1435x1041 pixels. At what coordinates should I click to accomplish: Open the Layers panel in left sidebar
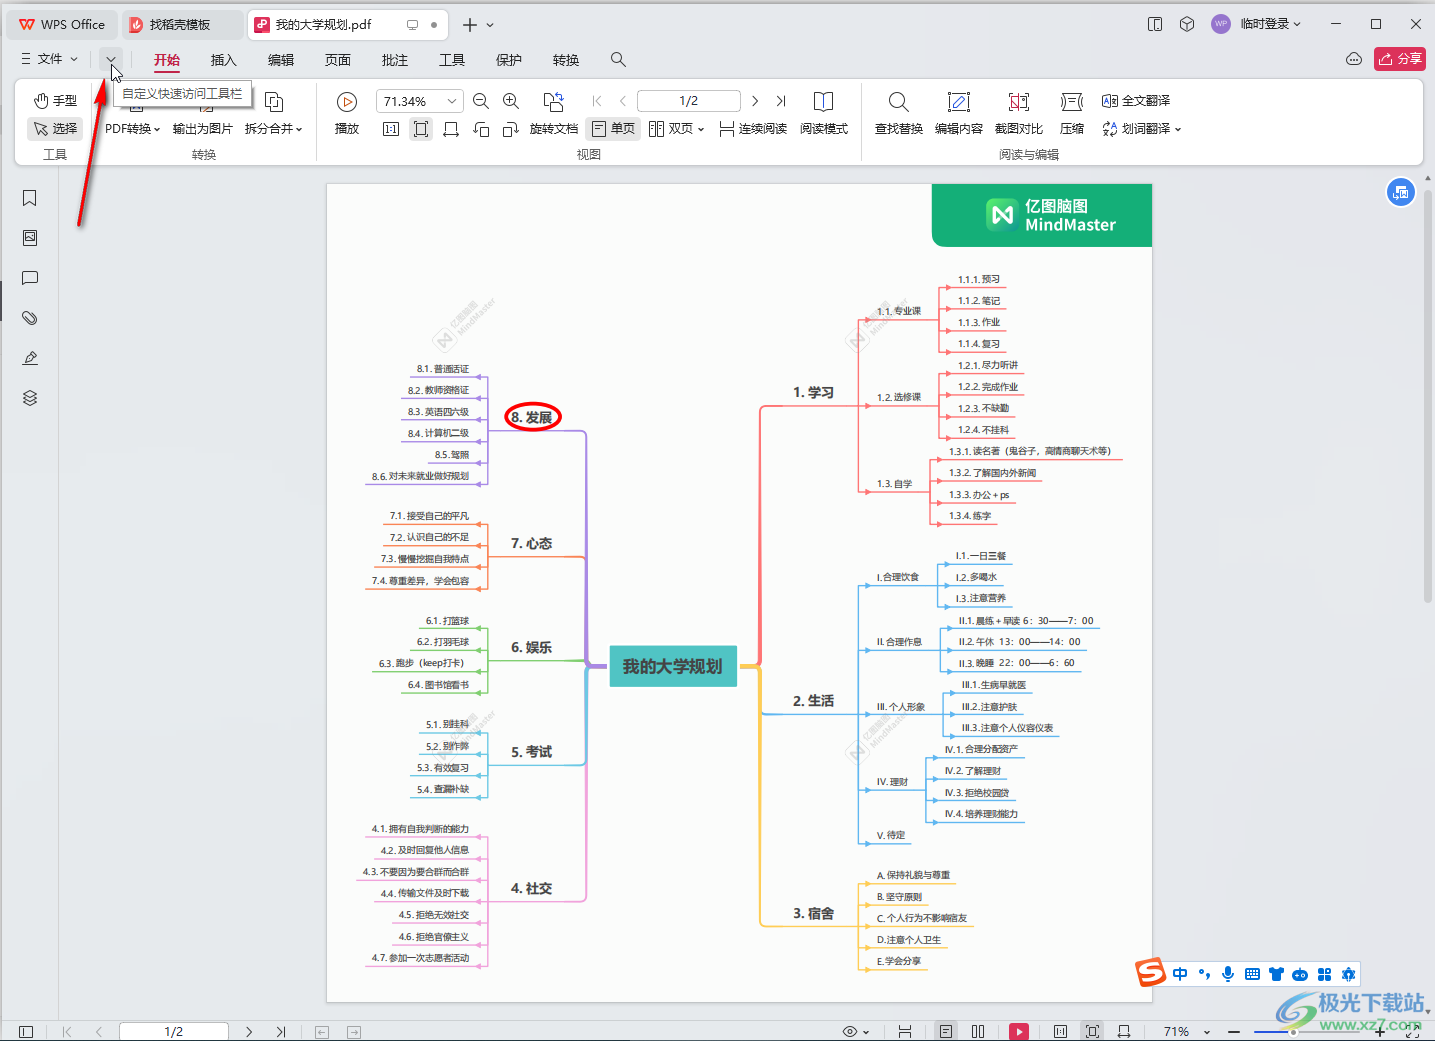point(30,398)
